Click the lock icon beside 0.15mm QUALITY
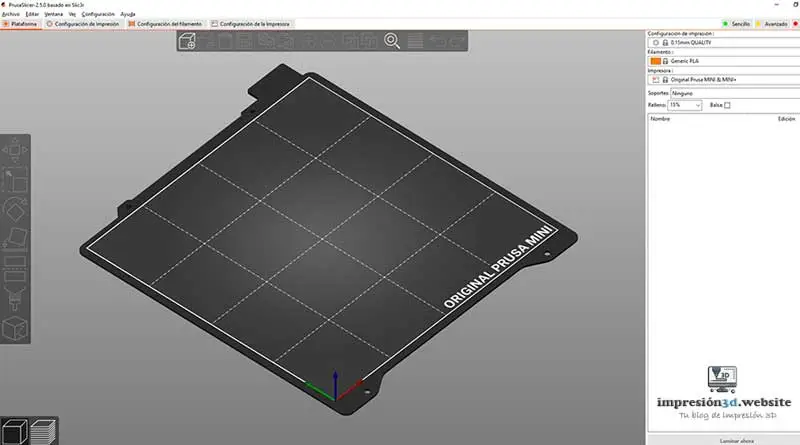Viewport: 800px width, 445px height. (665, 43)
